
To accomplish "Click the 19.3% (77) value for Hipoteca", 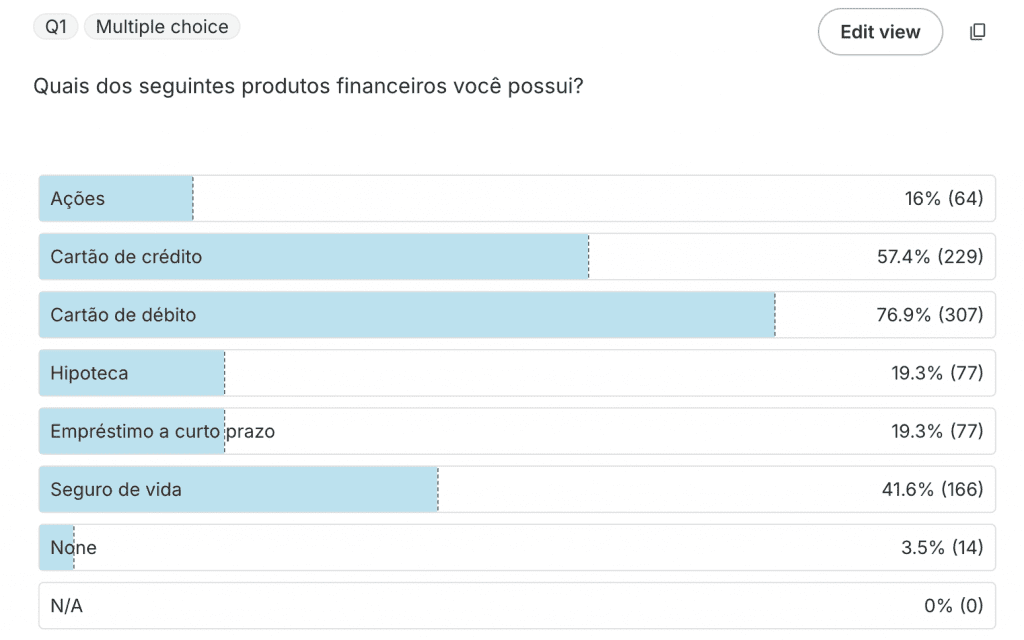I will tap(937, 374).
